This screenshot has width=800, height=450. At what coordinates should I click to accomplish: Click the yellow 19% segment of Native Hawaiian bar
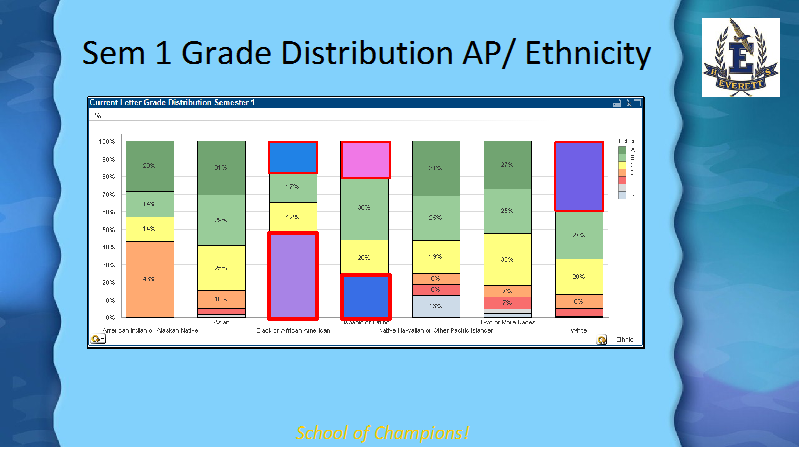pyautogui.click(x=436, y=257)
